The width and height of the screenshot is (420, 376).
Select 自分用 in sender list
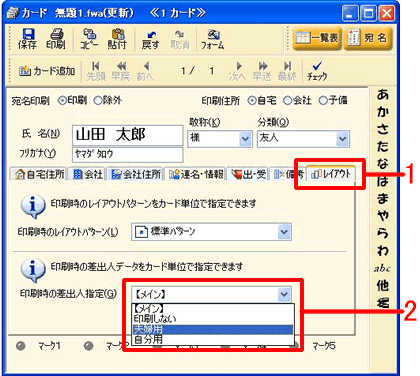pyautogui.click(x=213, y=339)
